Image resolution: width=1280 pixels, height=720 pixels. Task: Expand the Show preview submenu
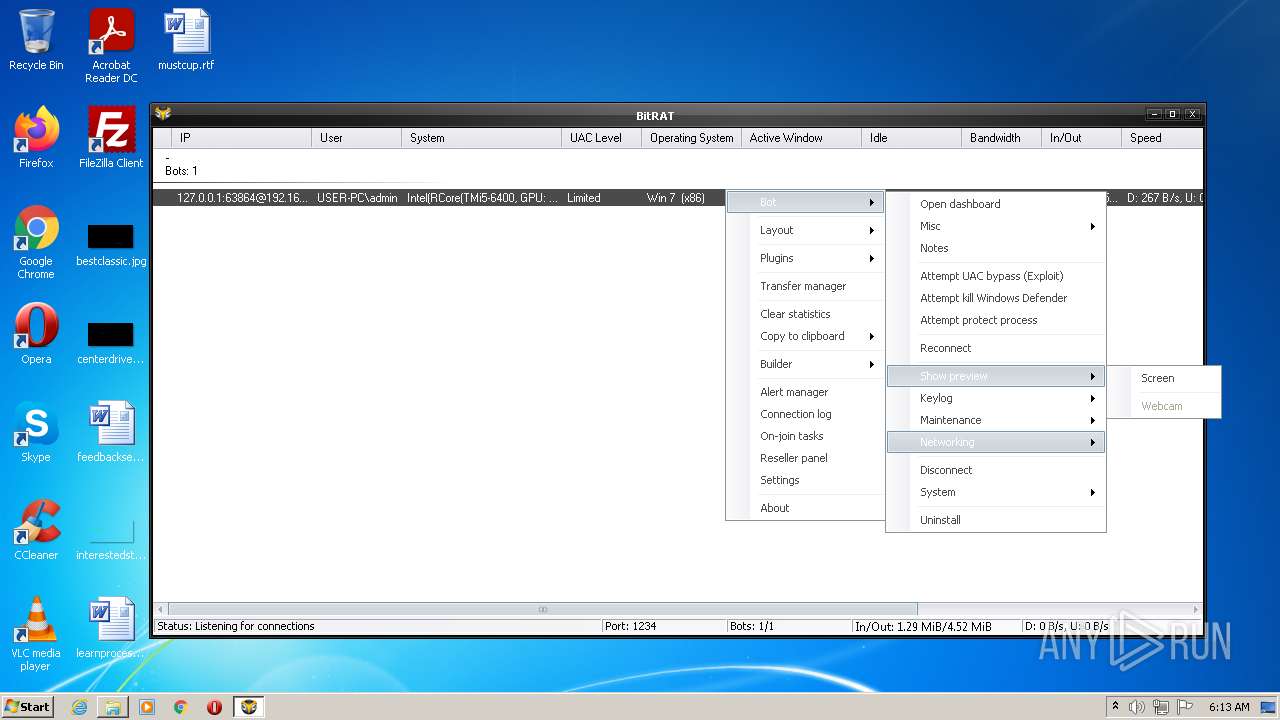(x=996, y=376)
